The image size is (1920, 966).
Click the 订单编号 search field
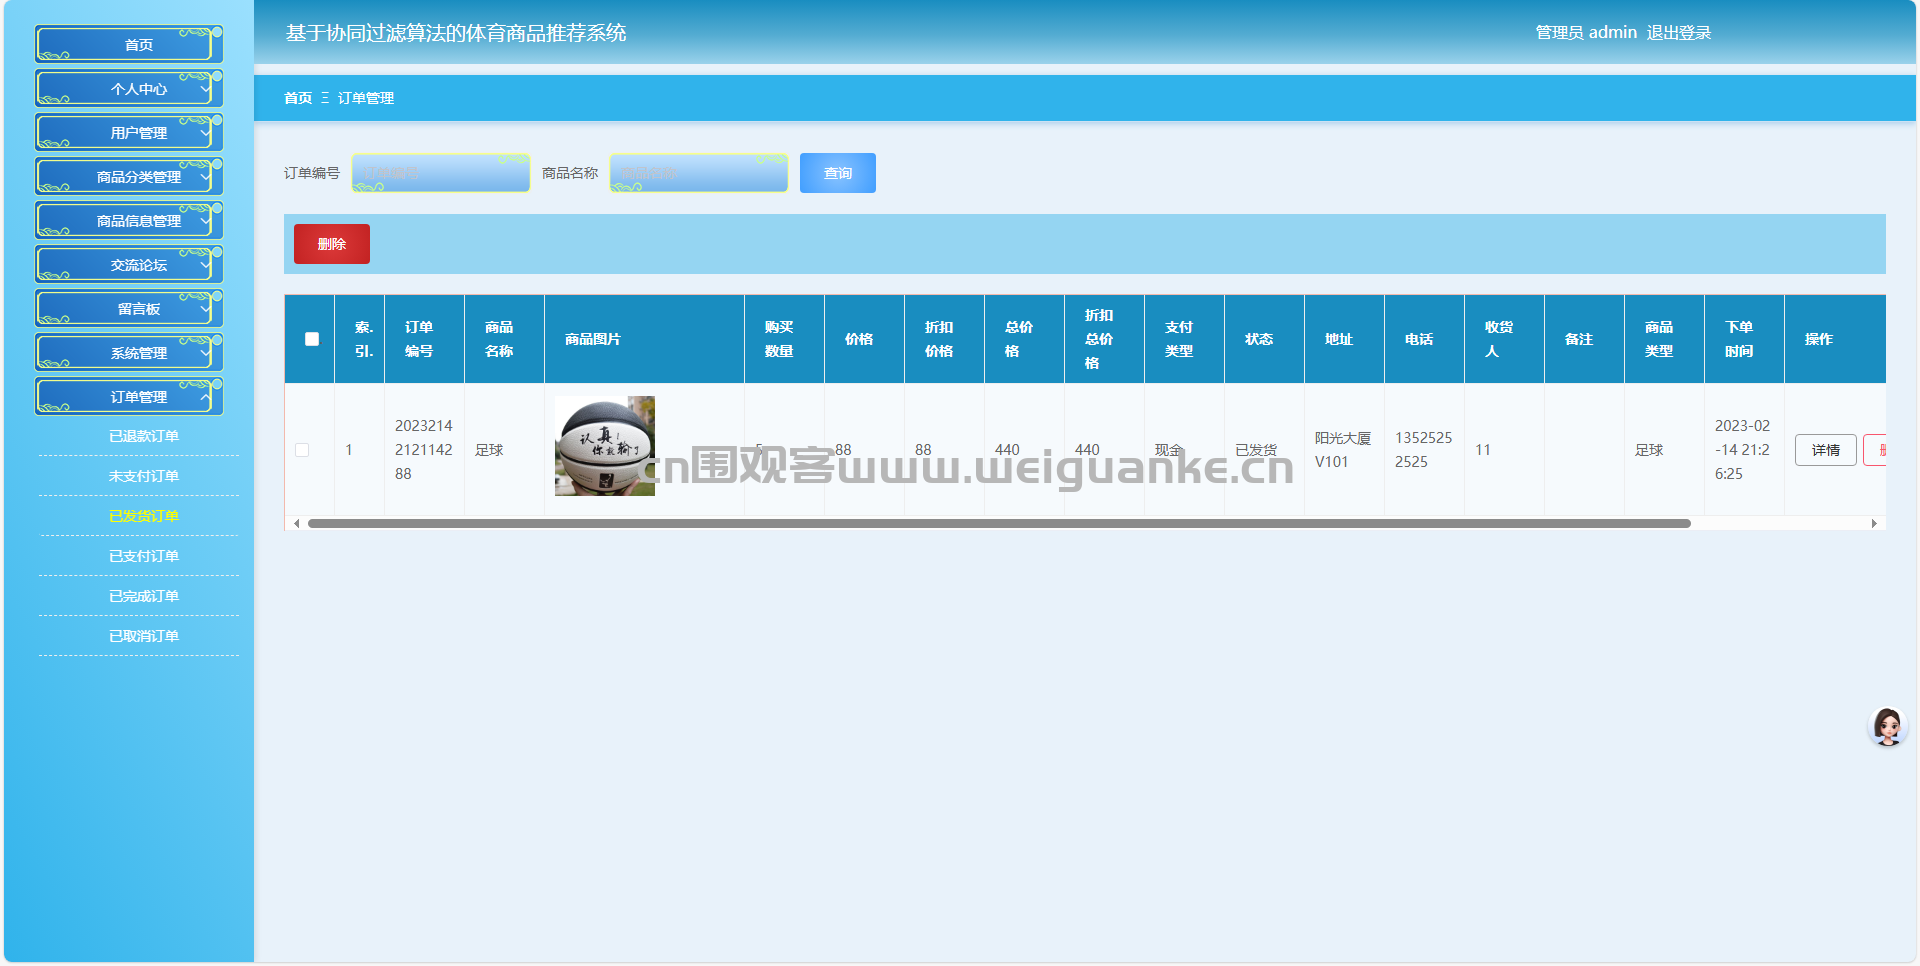pyautogui.click(x=441, y=173)
